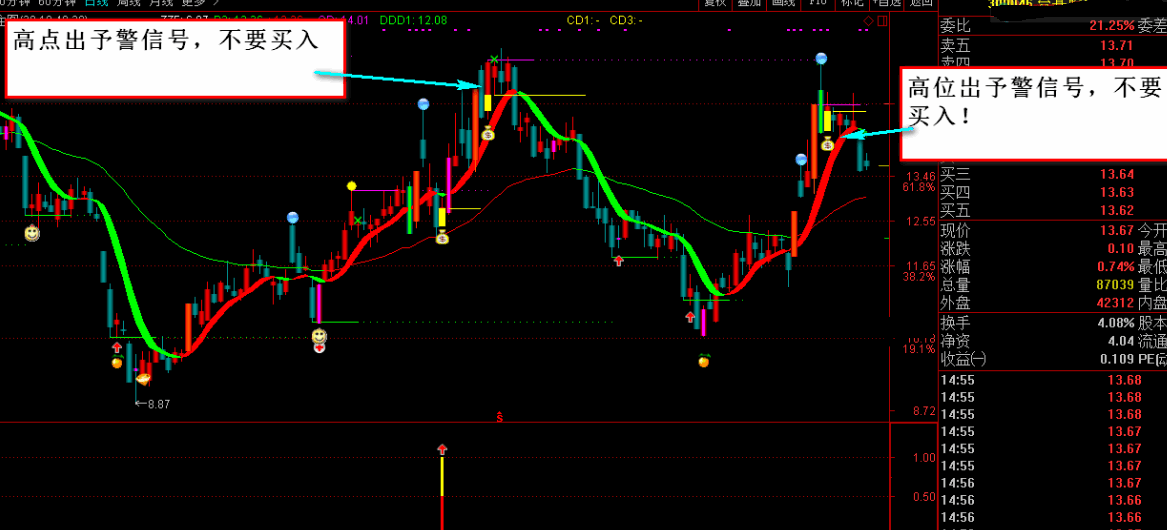
Task: Click the 复权 price adjustment button
Action: click(x=715, y=4)
